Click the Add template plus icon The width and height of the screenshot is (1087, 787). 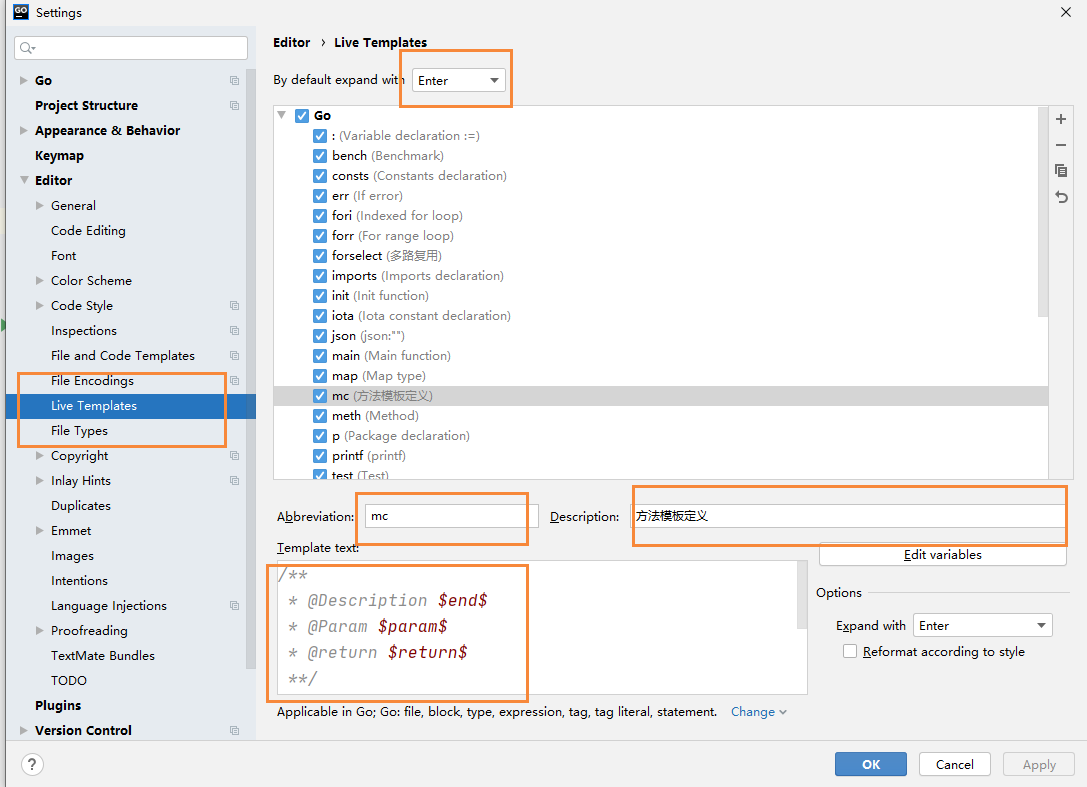(x=1061, y=120)
